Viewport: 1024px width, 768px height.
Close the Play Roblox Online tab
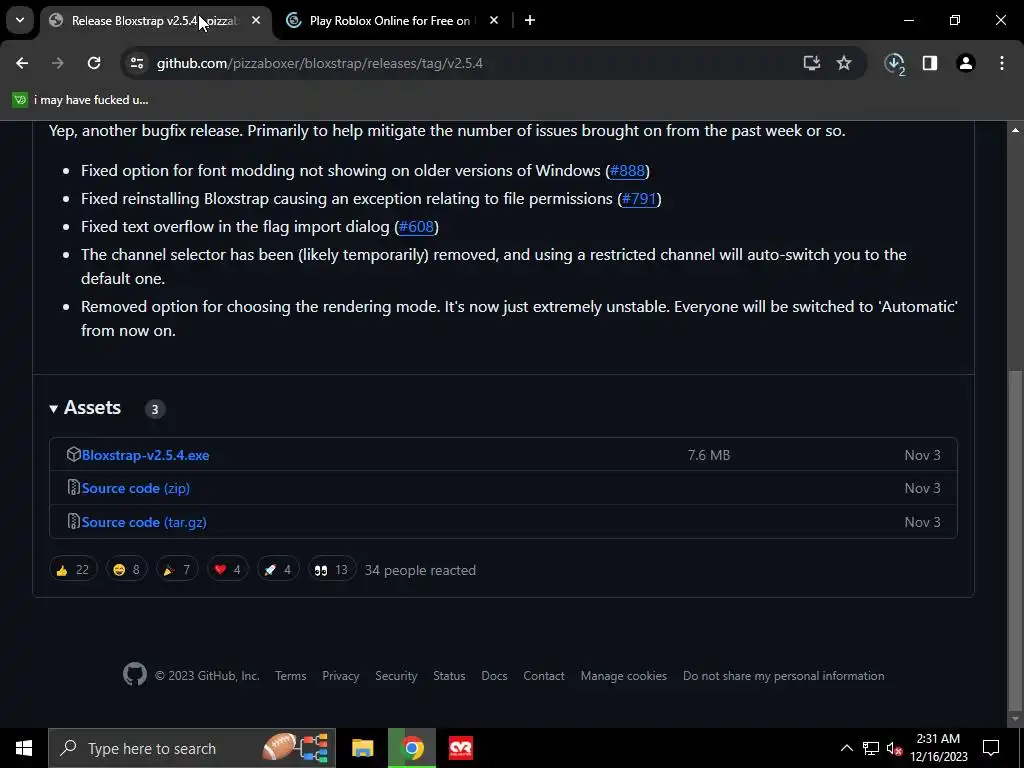tap(494, 21)
